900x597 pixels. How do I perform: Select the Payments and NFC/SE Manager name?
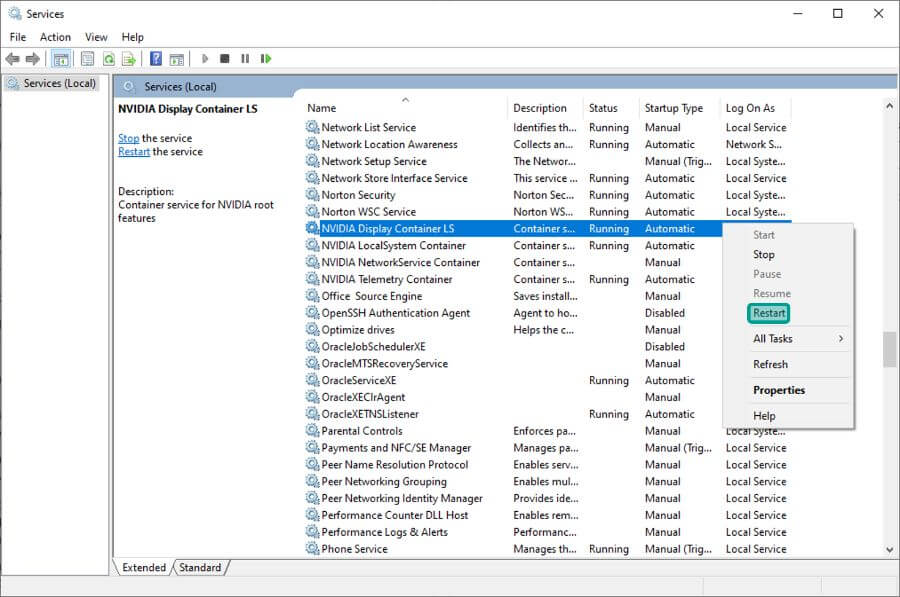pos(396,448)
